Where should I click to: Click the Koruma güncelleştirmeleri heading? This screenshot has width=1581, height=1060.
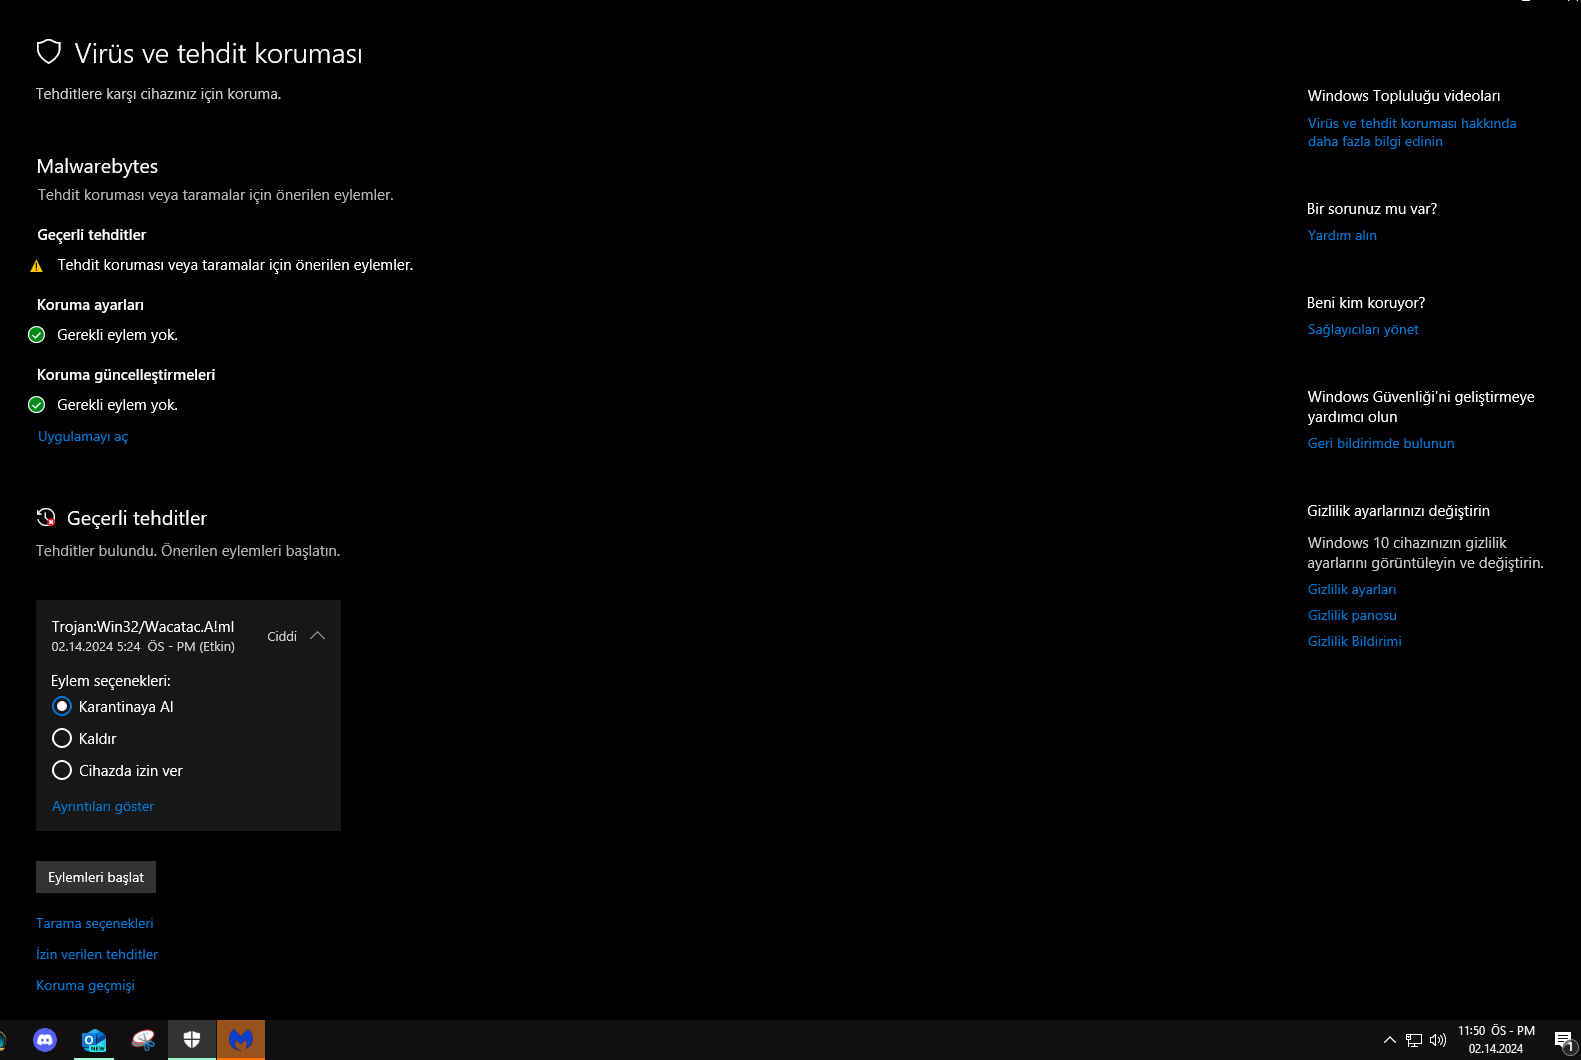pyautogui.click(x=126, y=375)
